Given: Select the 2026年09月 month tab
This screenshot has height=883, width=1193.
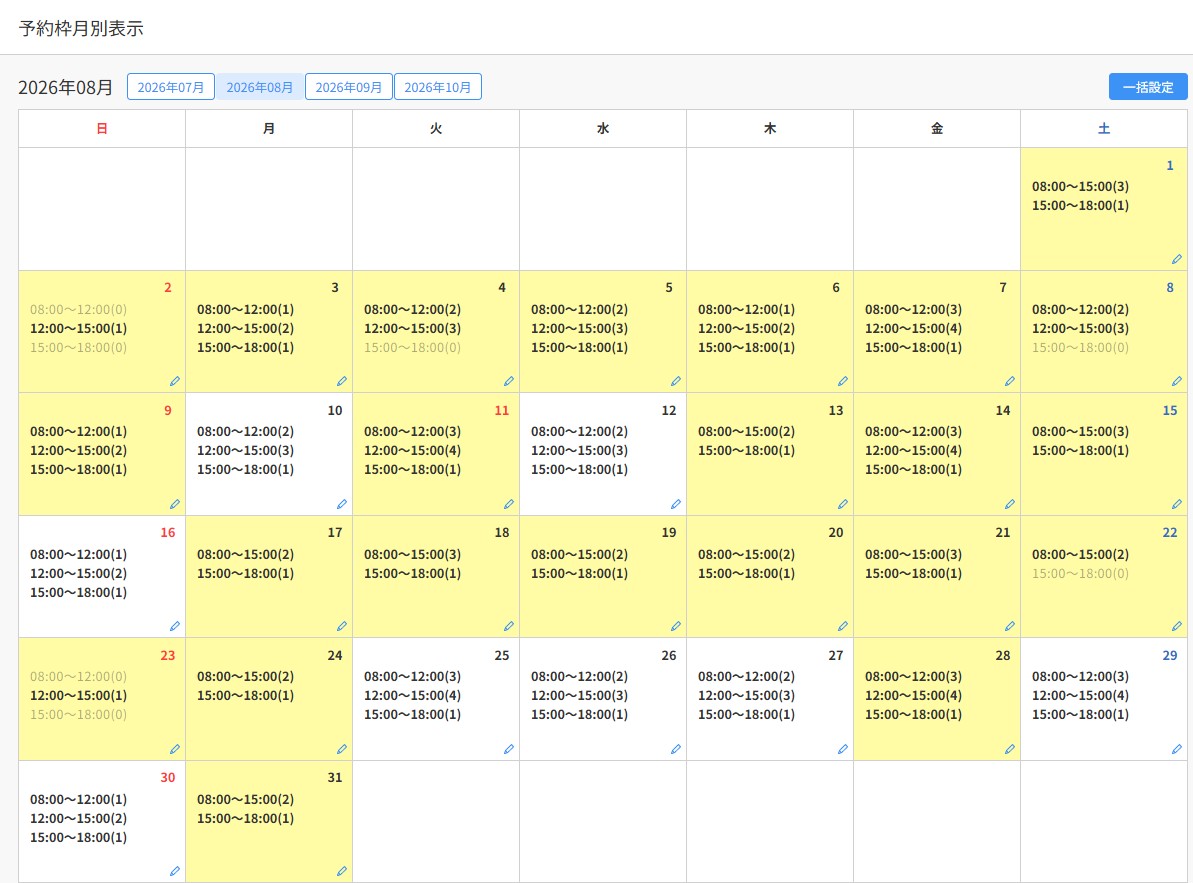Looking at the screenshot, I should point(348,87).
